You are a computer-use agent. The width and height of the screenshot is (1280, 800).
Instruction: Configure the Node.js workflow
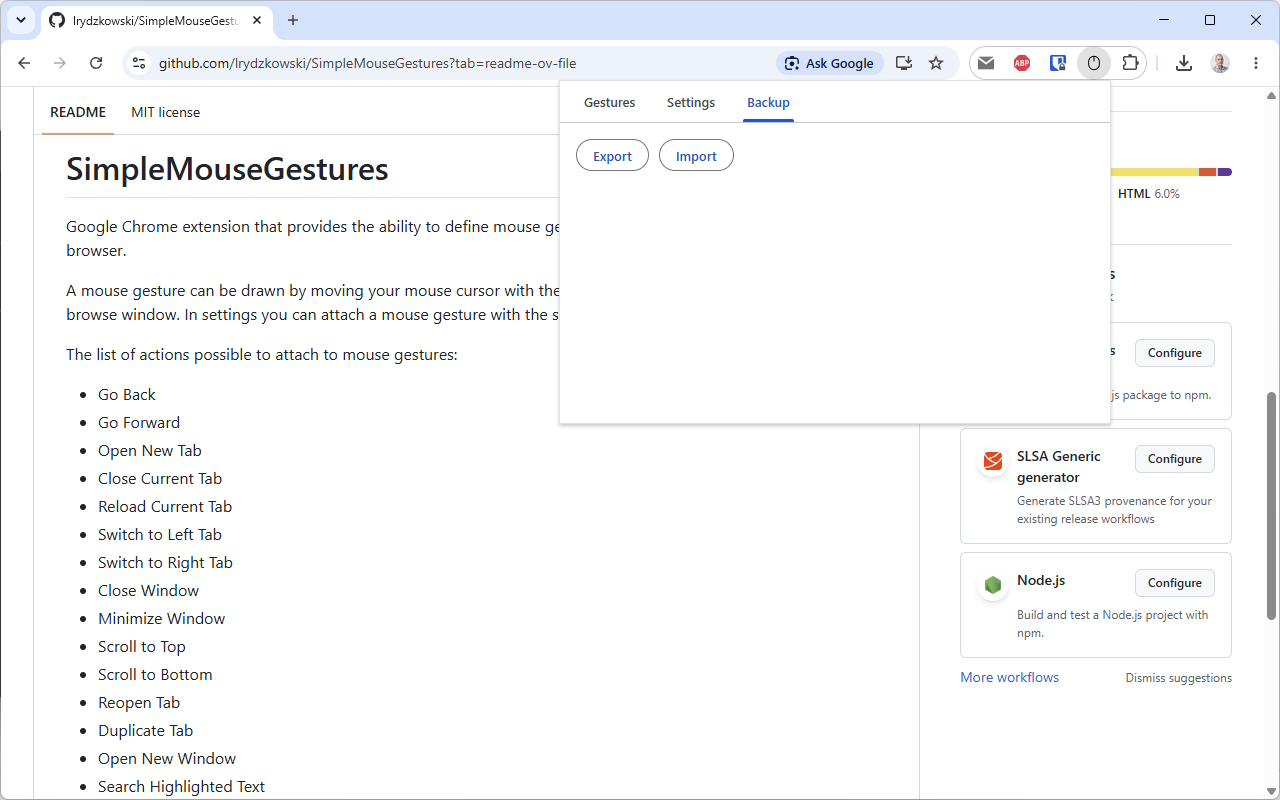pos(1175,583)
